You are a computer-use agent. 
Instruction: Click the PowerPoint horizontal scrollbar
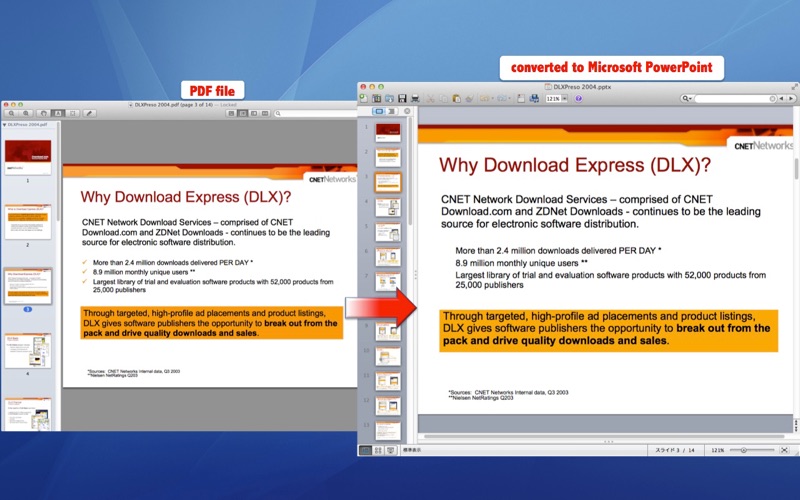click(x=604, y=437)
